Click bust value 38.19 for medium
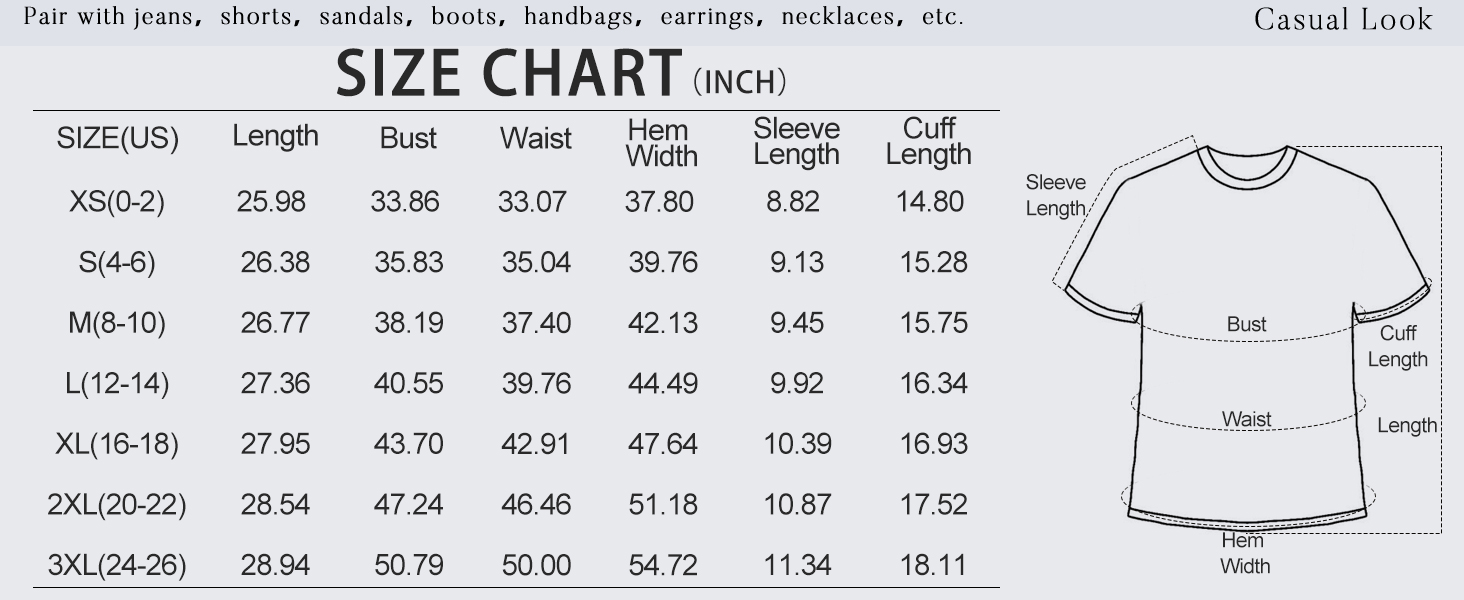Screen dimensions: 1464x600 click(x=408, y=323)
